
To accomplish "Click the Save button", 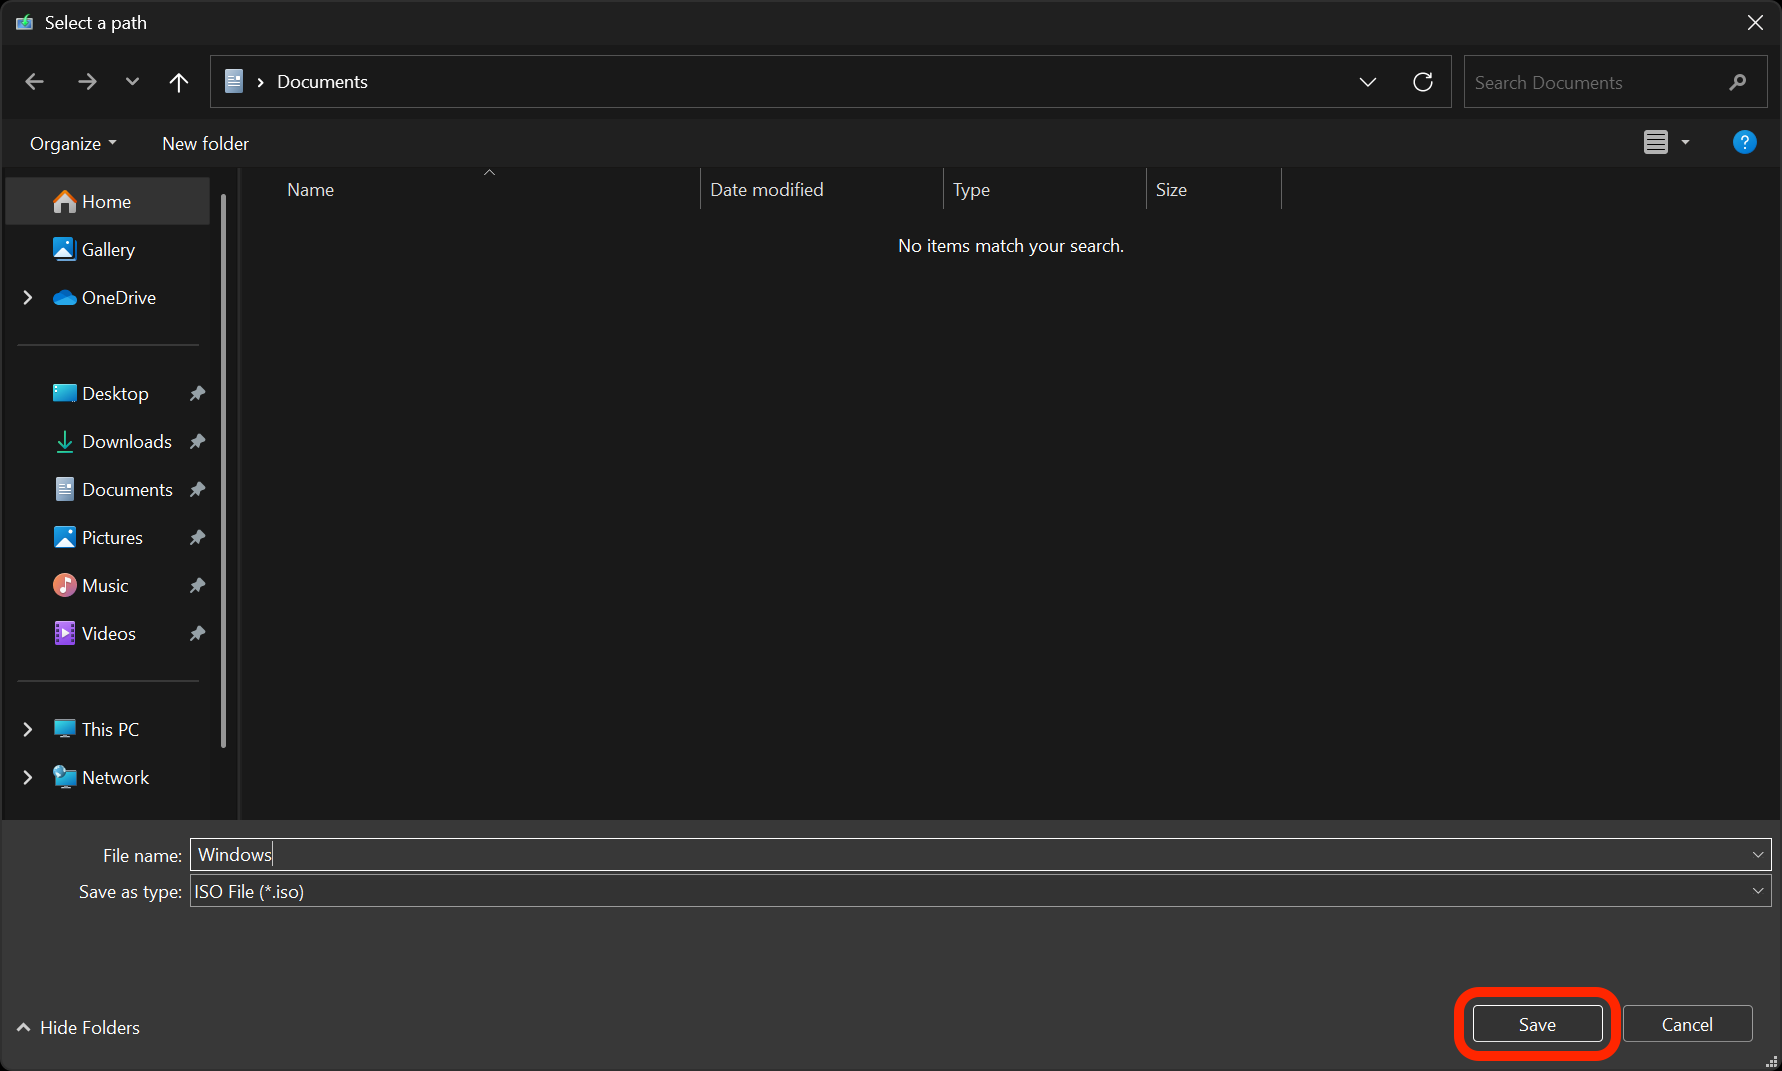I will coord(1537,1025).
